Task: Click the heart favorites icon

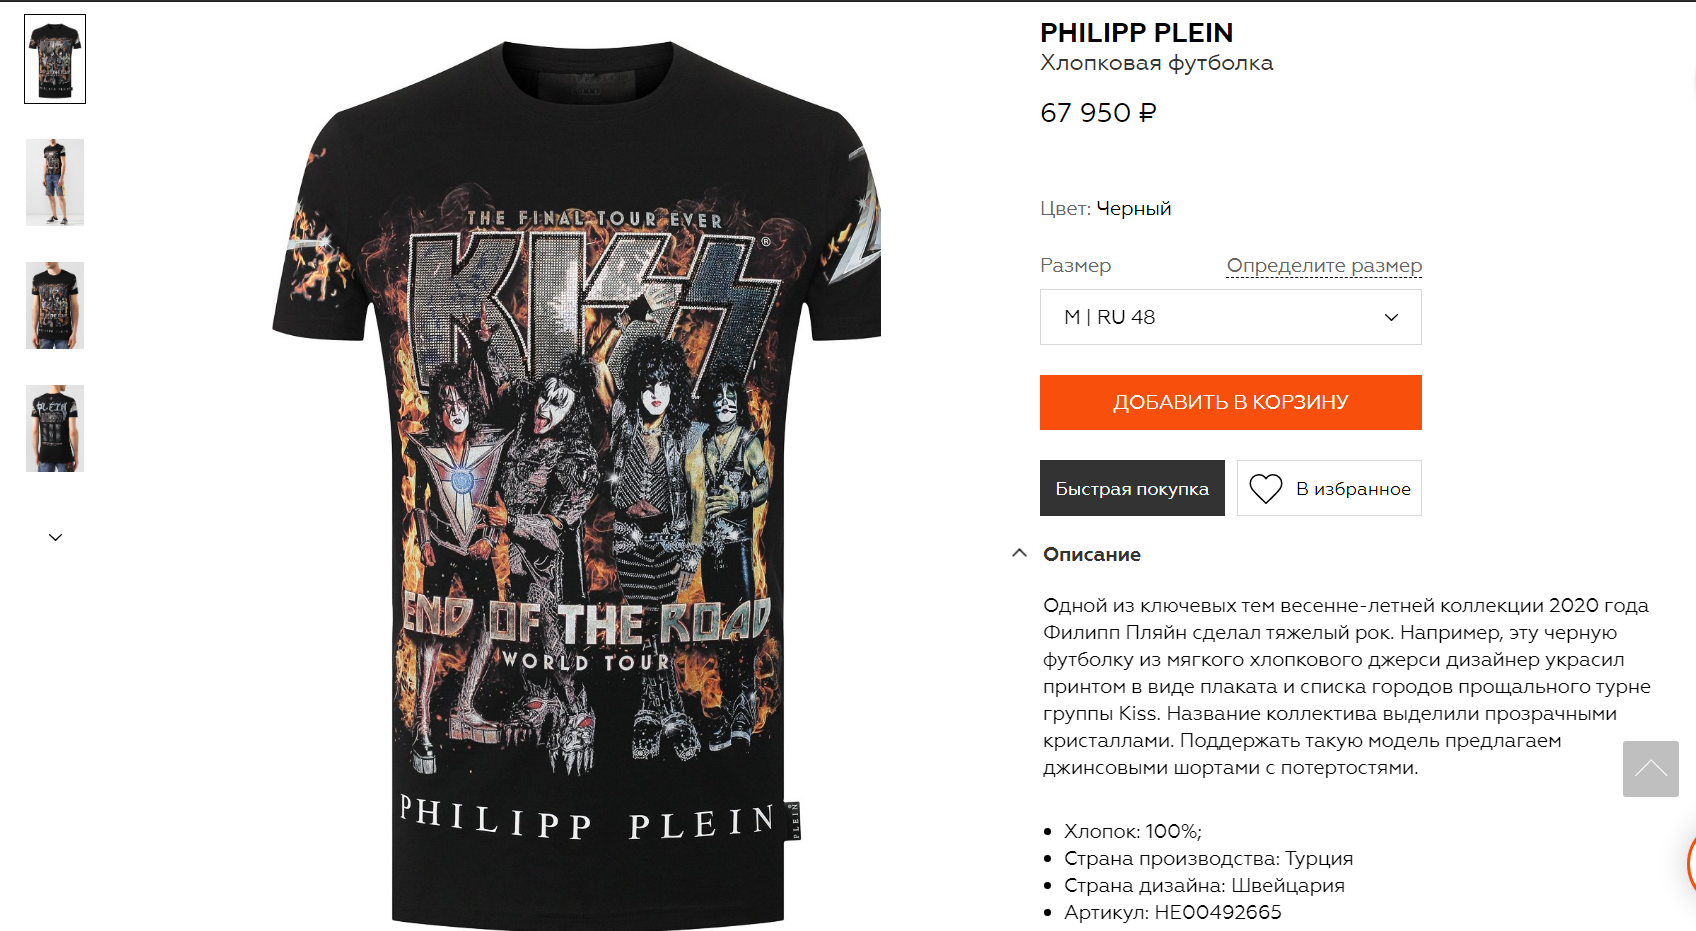Action: point(1265,488)
